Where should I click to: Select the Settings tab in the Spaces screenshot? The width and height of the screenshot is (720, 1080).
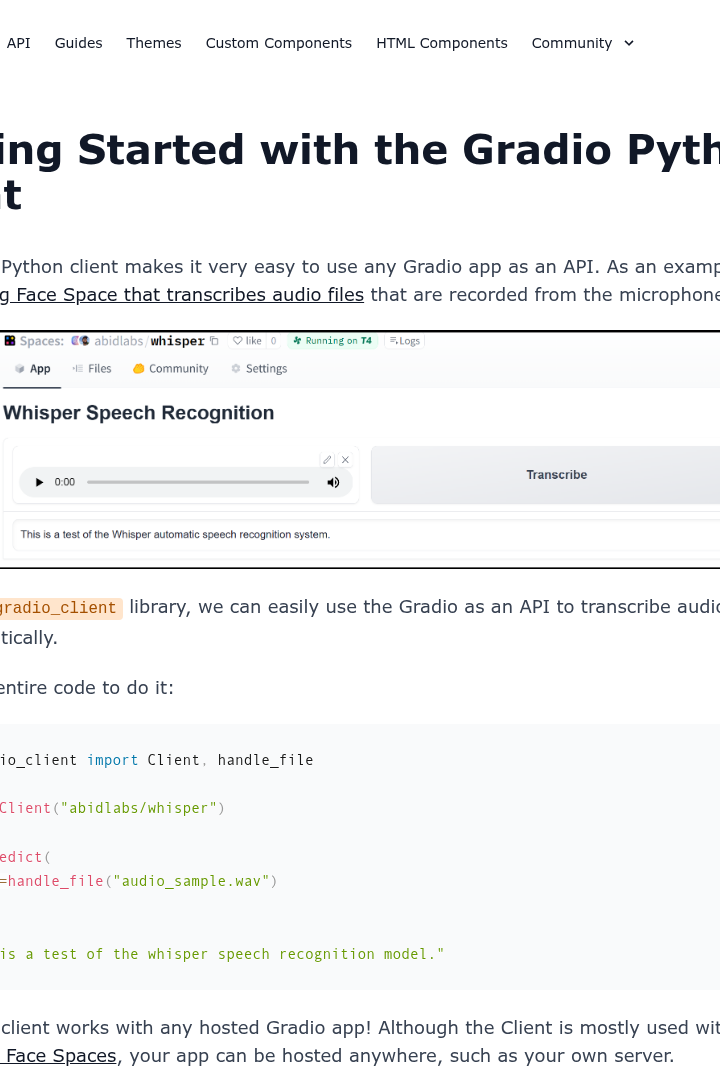pyautogui.click(x=259, y=368)
